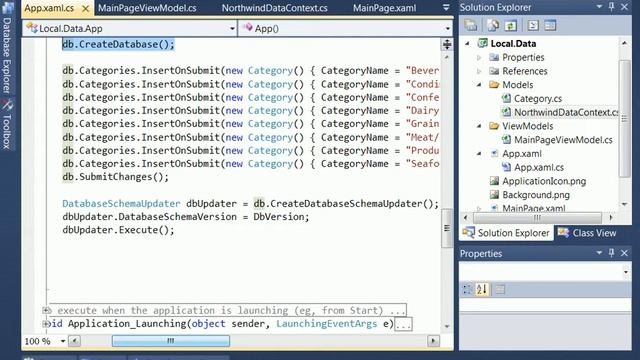
Task: Collapse the Models folder
Action: tap(480, 85)
